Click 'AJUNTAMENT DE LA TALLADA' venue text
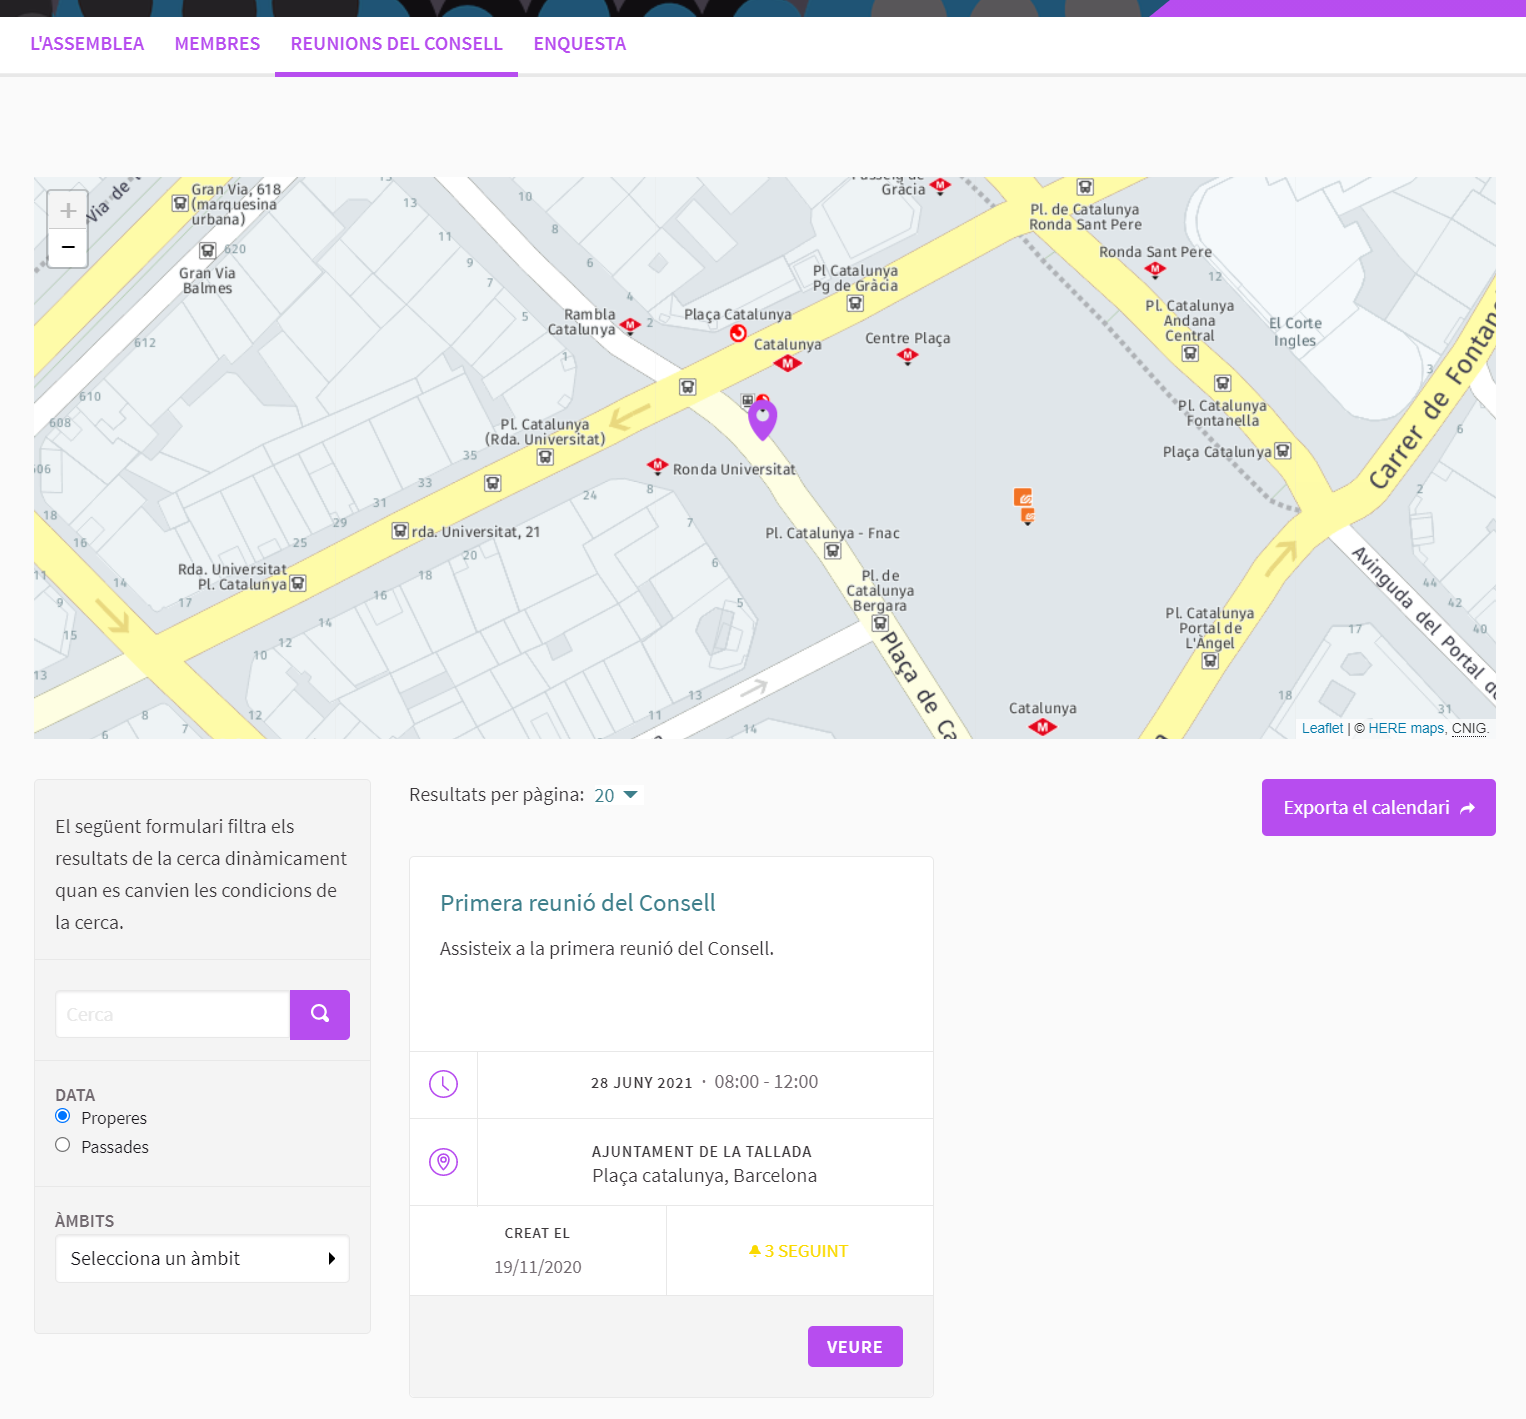1526x1419 pixels. point(702,1152)
